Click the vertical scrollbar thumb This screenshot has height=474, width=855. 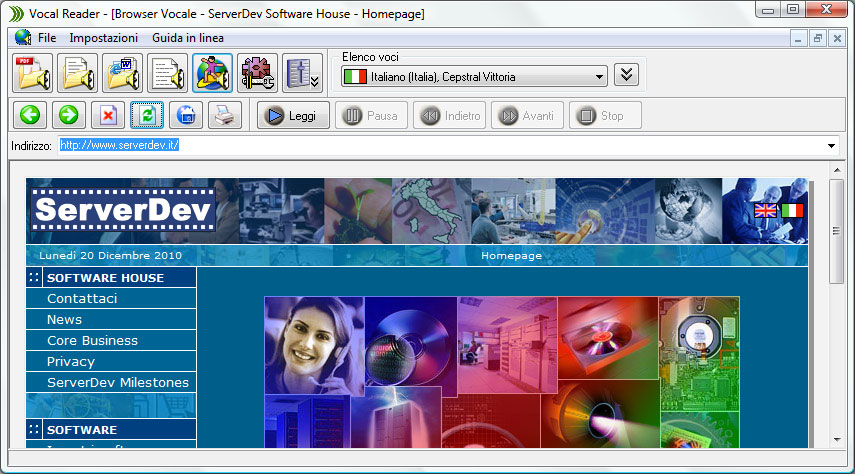(836, 231)
